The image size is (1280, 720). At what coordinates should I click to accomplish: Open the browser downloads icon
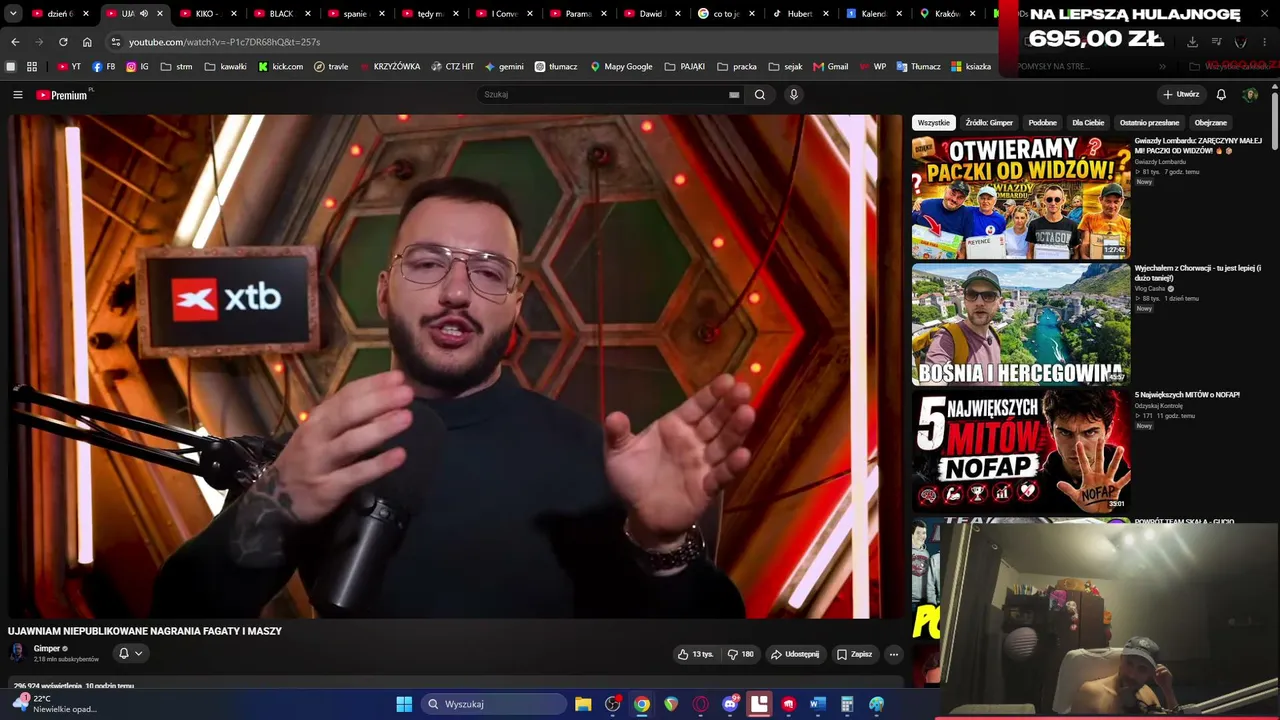(1192, 42)
